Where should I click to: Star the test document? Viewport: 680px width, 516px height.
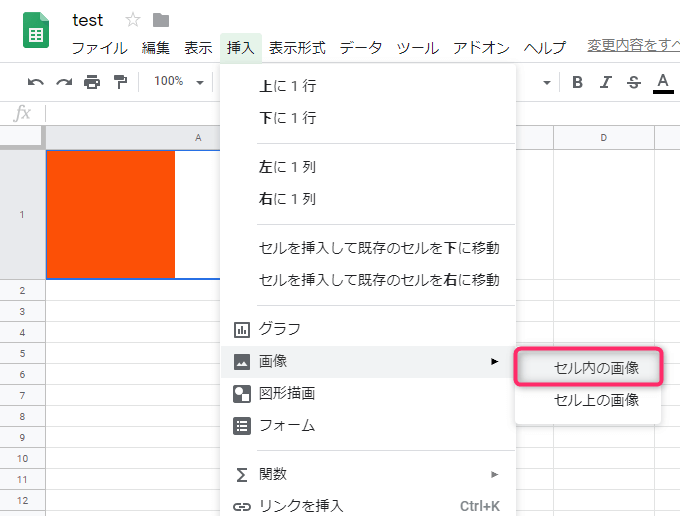click(133, 20)
